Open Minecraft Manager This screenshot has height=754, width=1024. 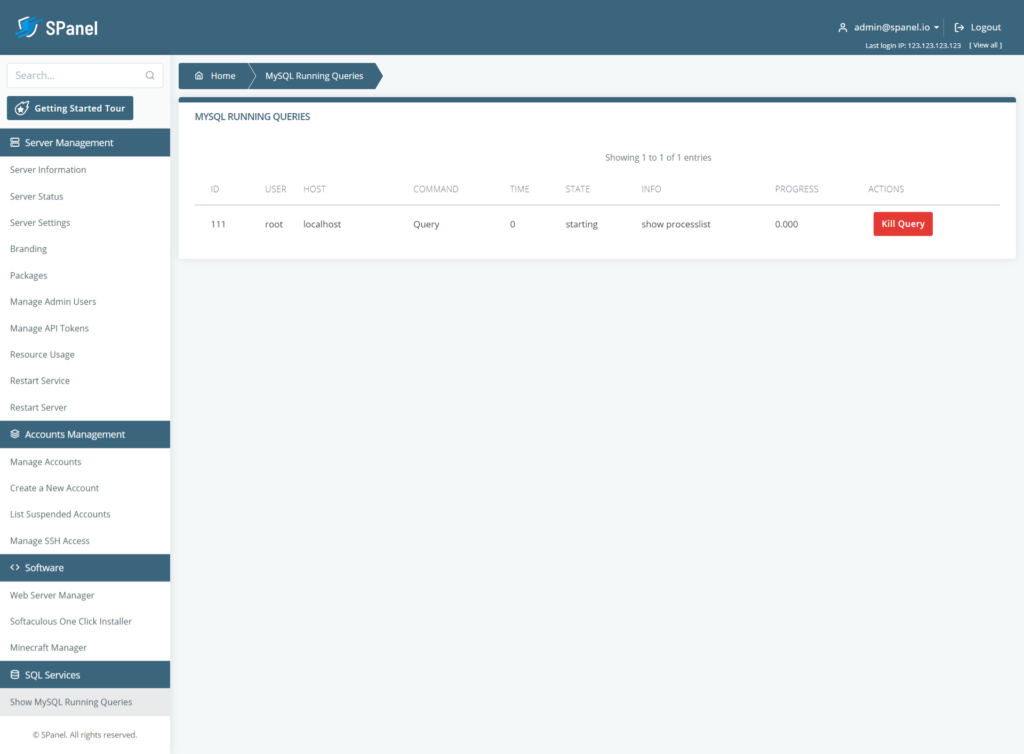tap(48, 648)
